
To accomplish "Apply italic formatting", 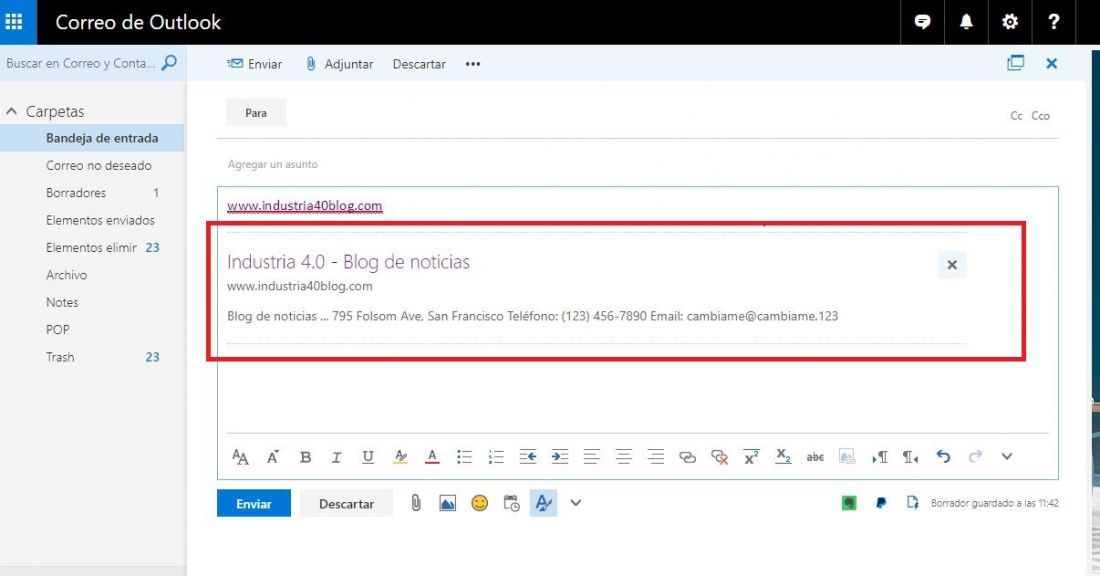I will pyautogui.click(x=336, y=457).
